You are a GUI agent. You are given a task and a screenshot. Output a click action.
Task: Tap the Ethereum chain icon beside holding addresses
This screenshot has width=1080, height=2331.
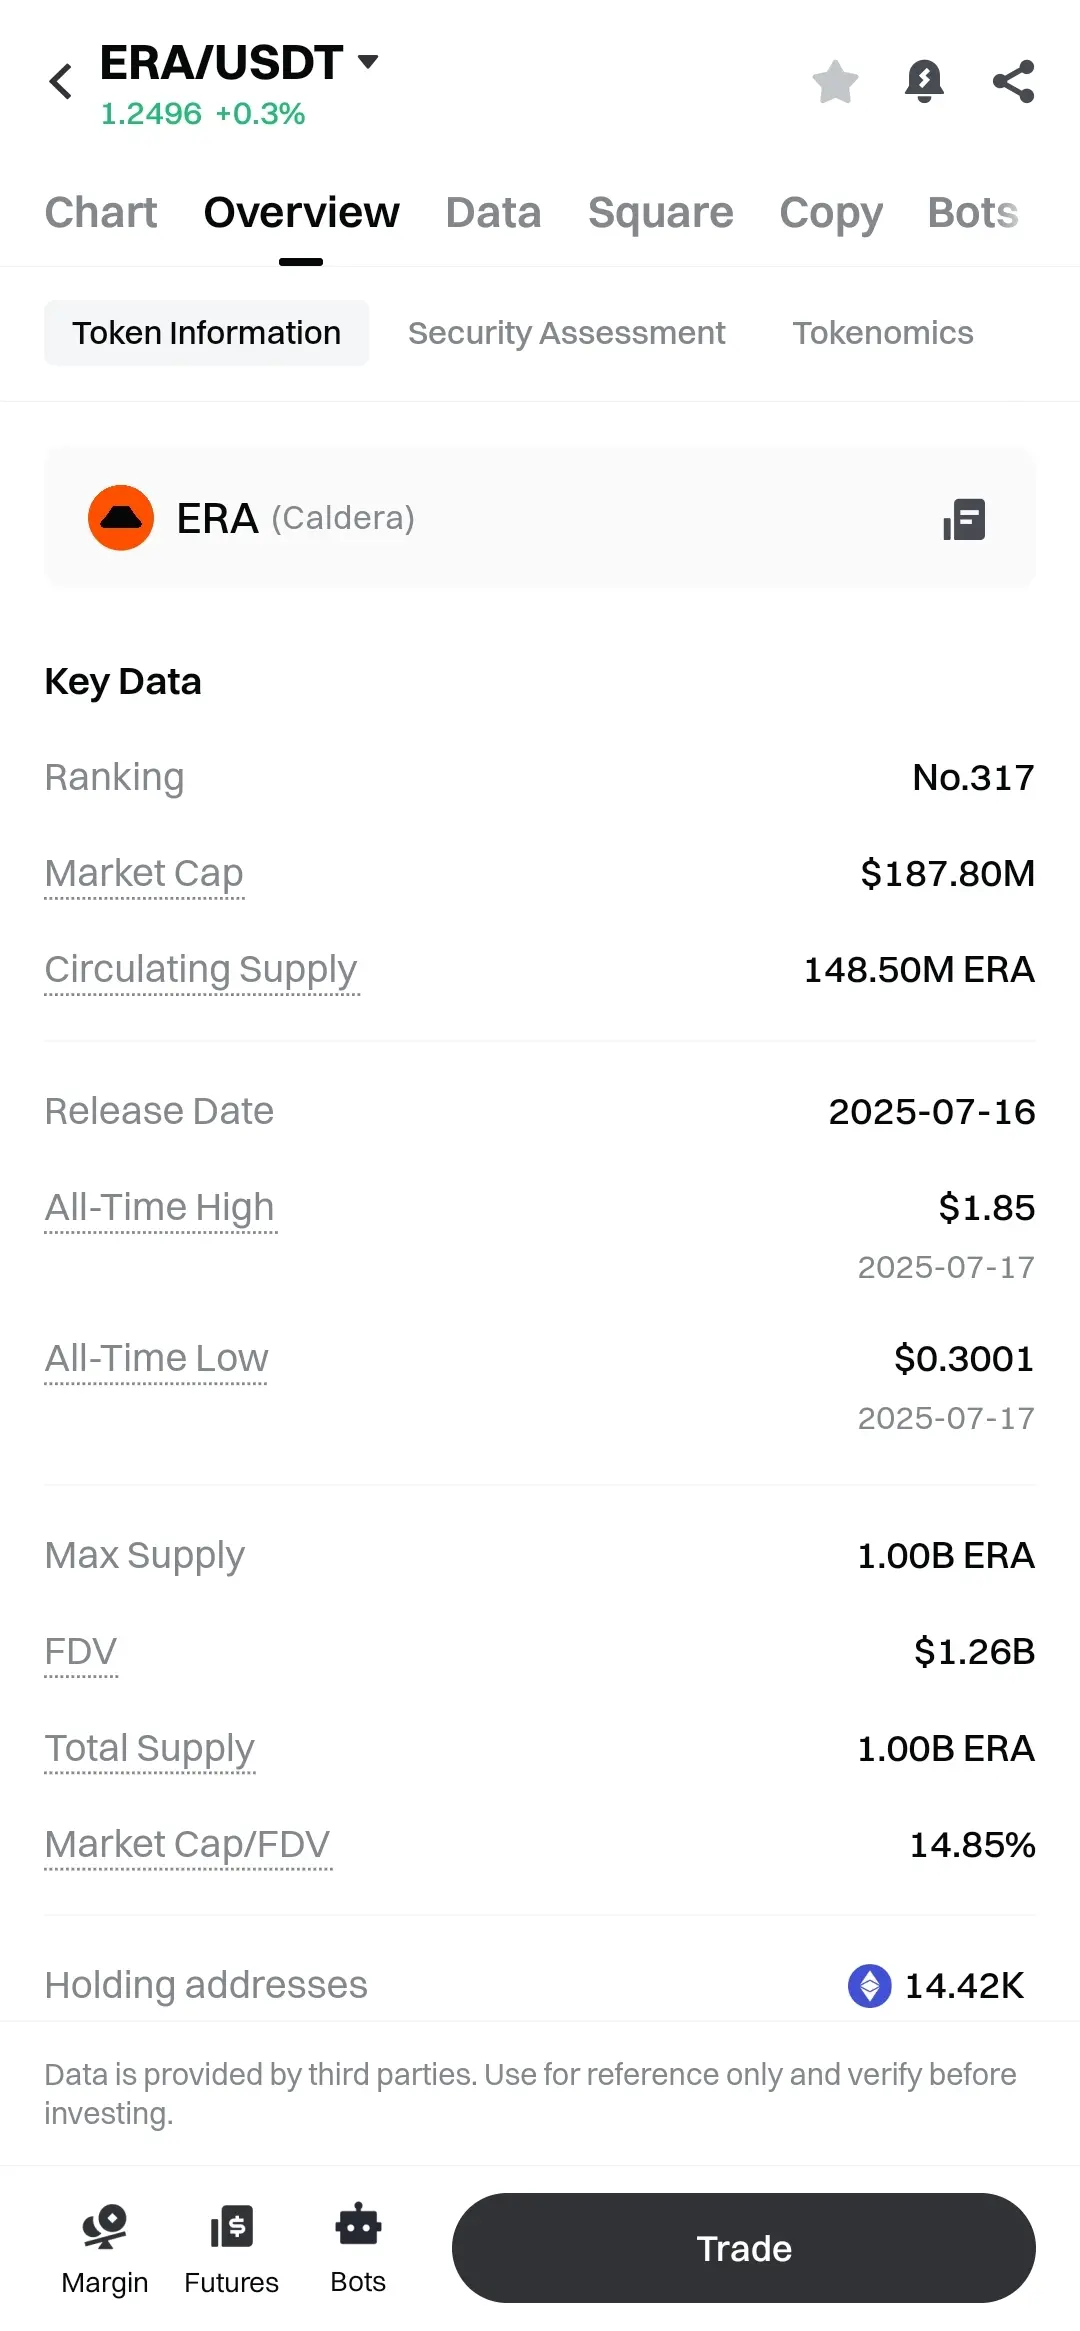869,1985
